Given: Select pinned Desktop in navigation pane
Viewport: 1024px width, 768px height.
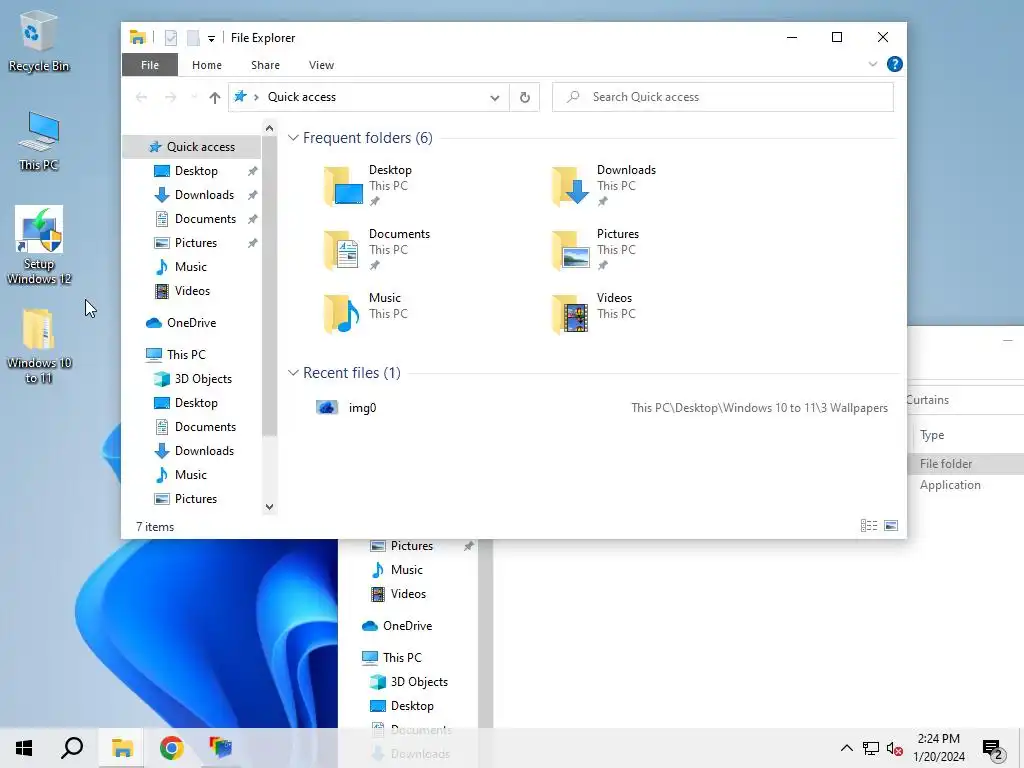Looking at the screenshot, I should coord(196,170).
